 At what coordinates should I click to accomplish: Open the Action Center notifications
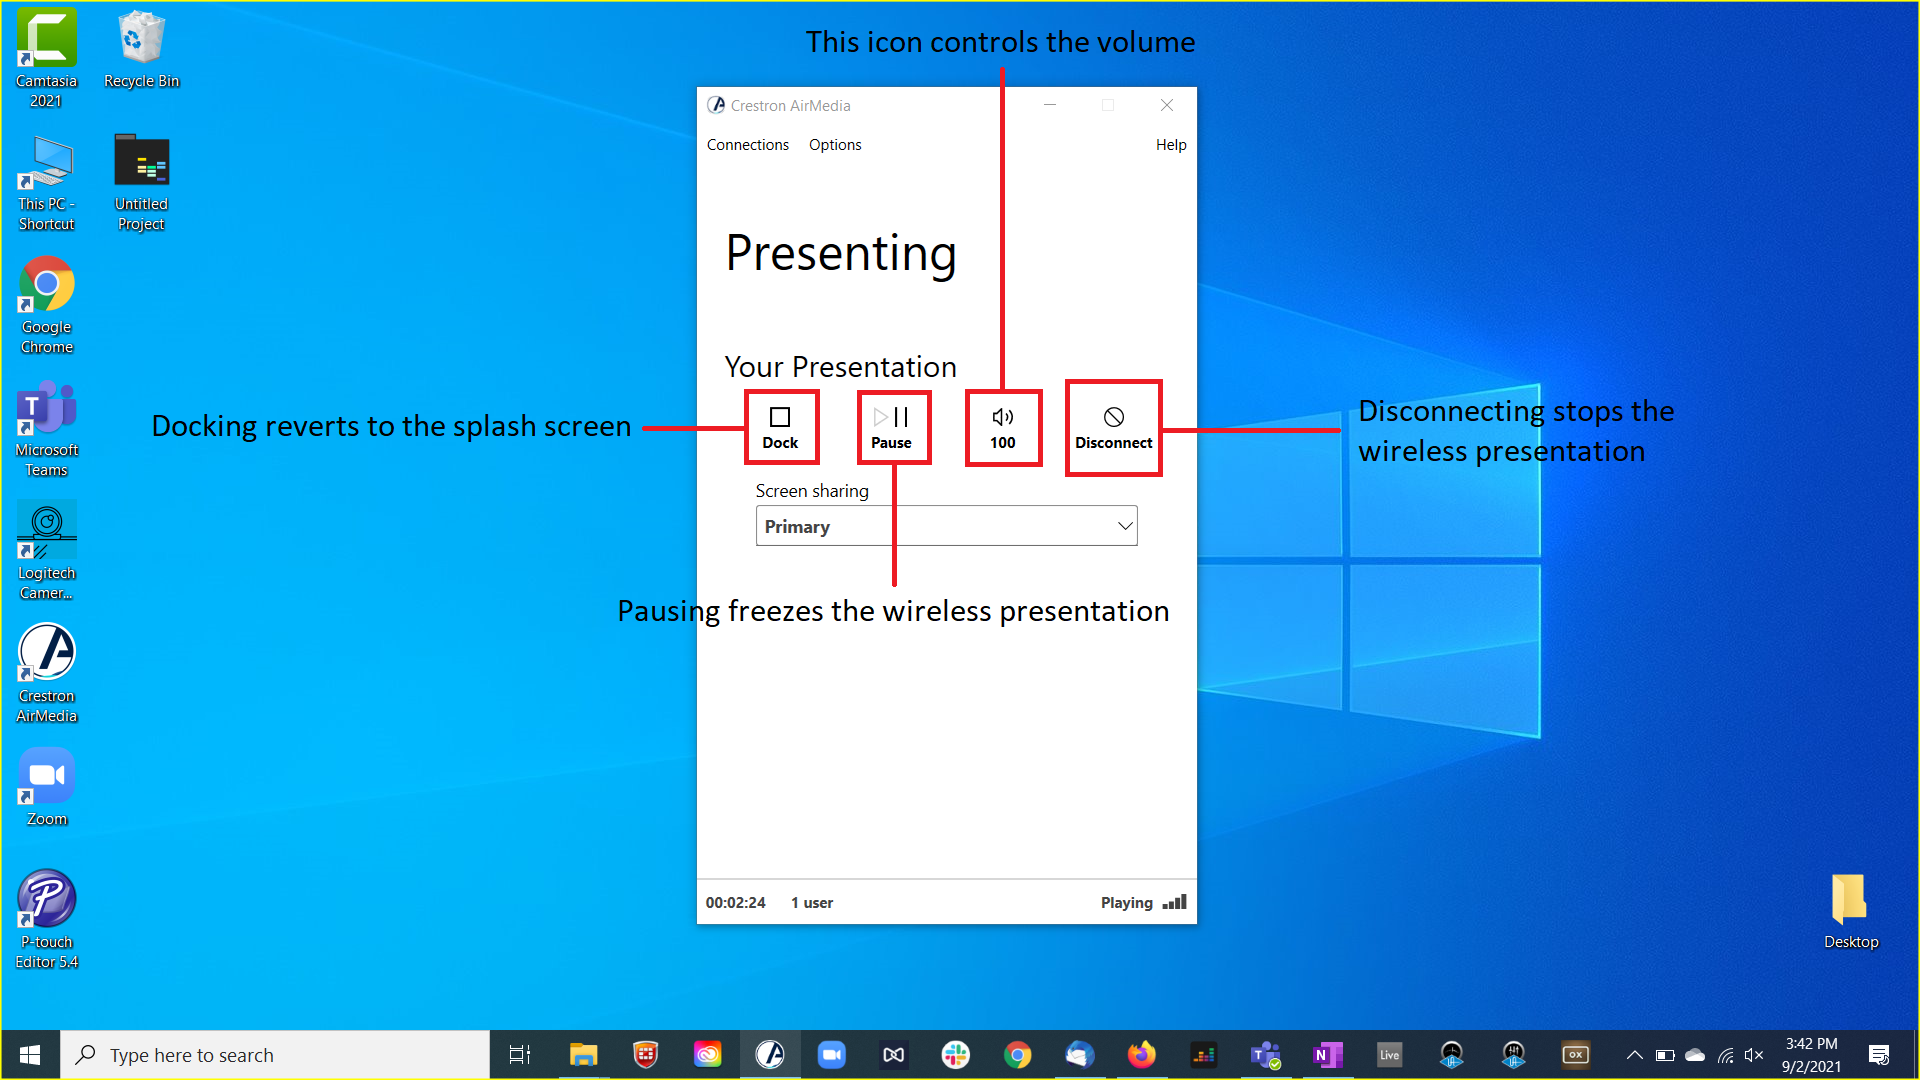coord(1879,1055)
